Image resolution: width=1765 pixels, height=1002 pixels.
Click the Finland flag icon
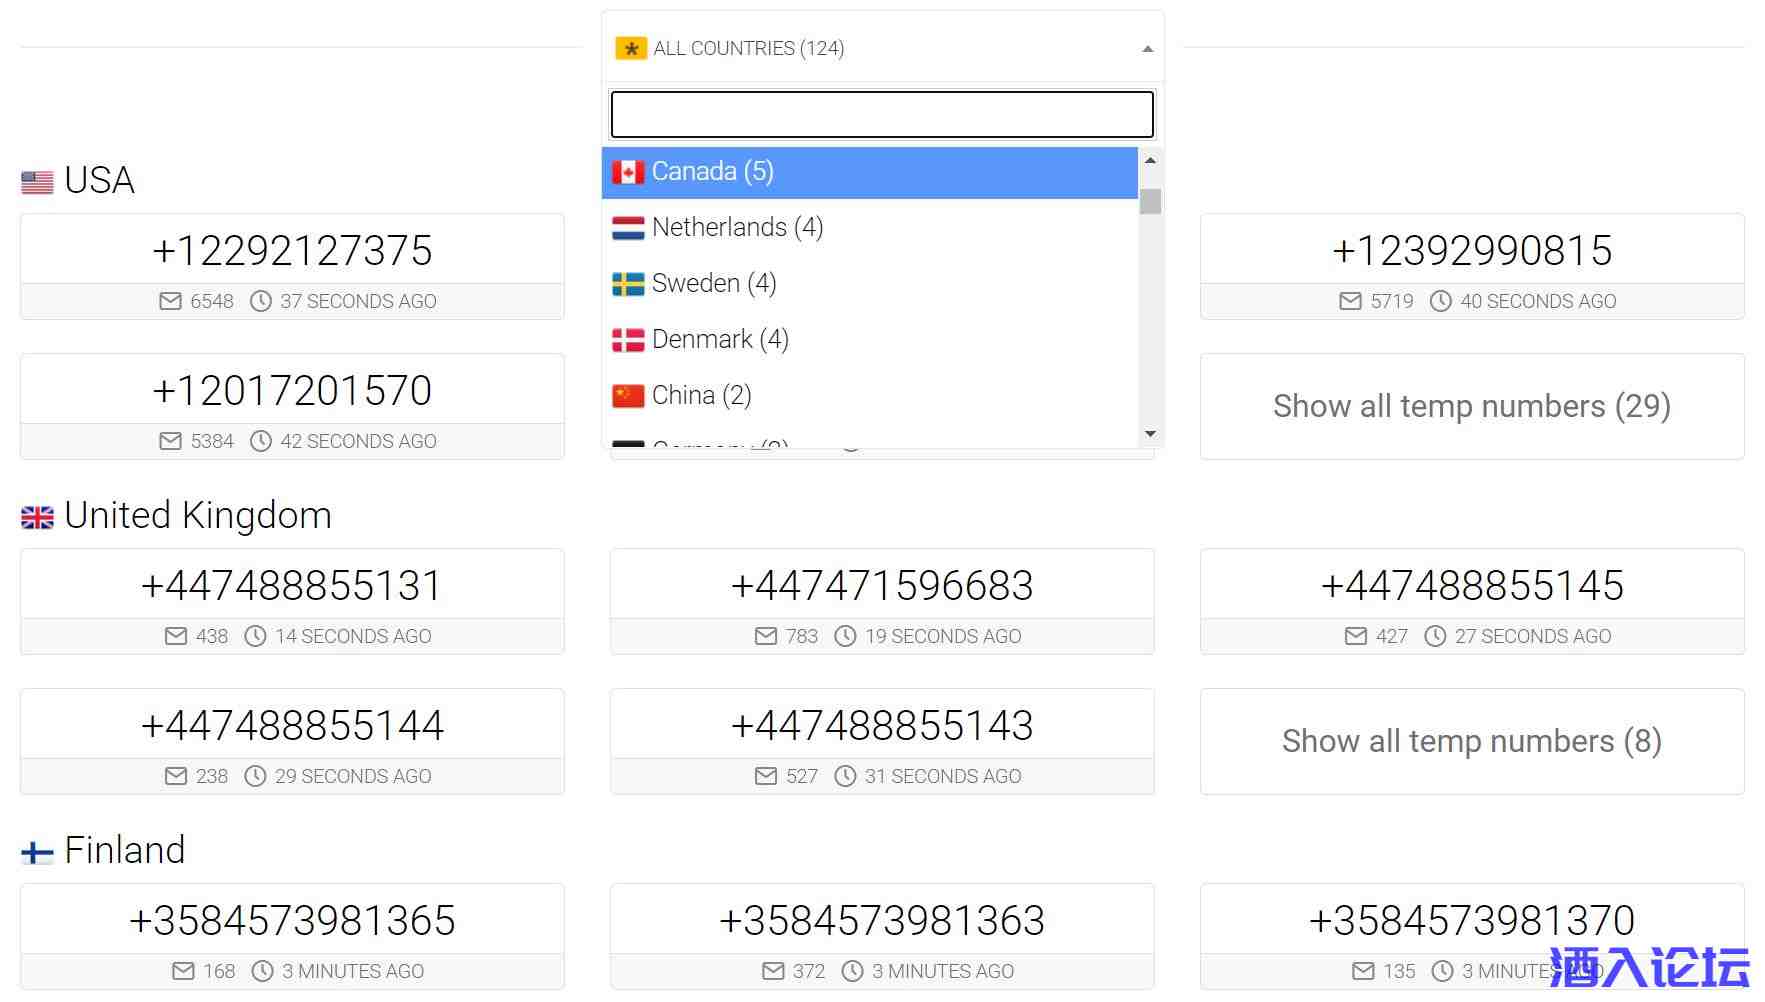[37, 852]
